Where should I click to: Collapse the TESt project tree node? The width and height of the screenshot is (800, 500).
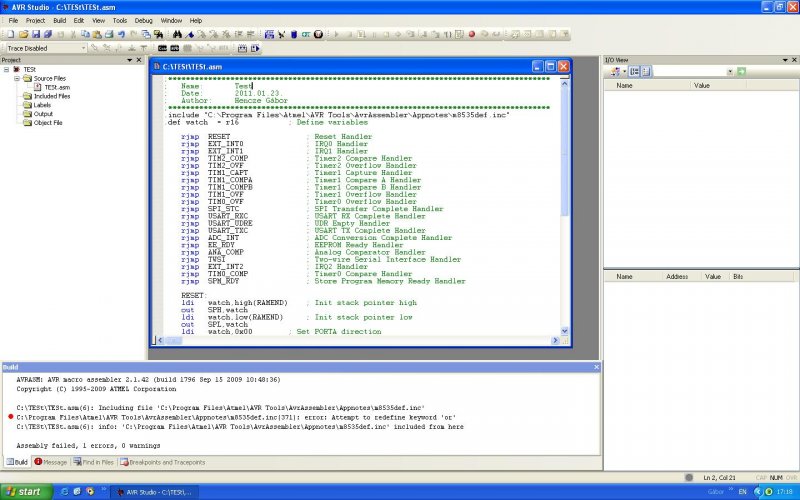point(7,69)
